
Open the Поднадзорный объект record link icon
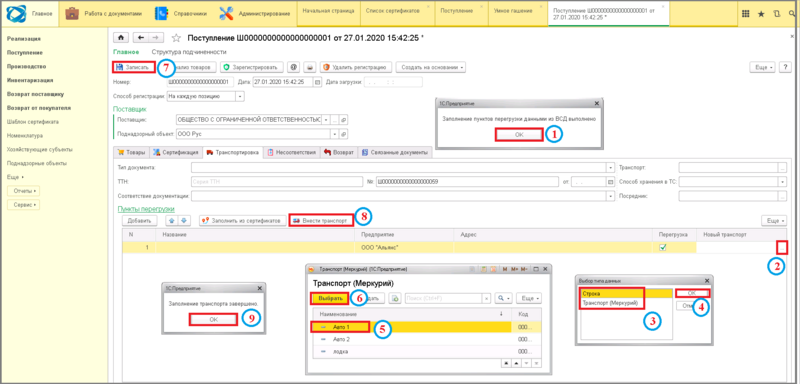(344, 134)
